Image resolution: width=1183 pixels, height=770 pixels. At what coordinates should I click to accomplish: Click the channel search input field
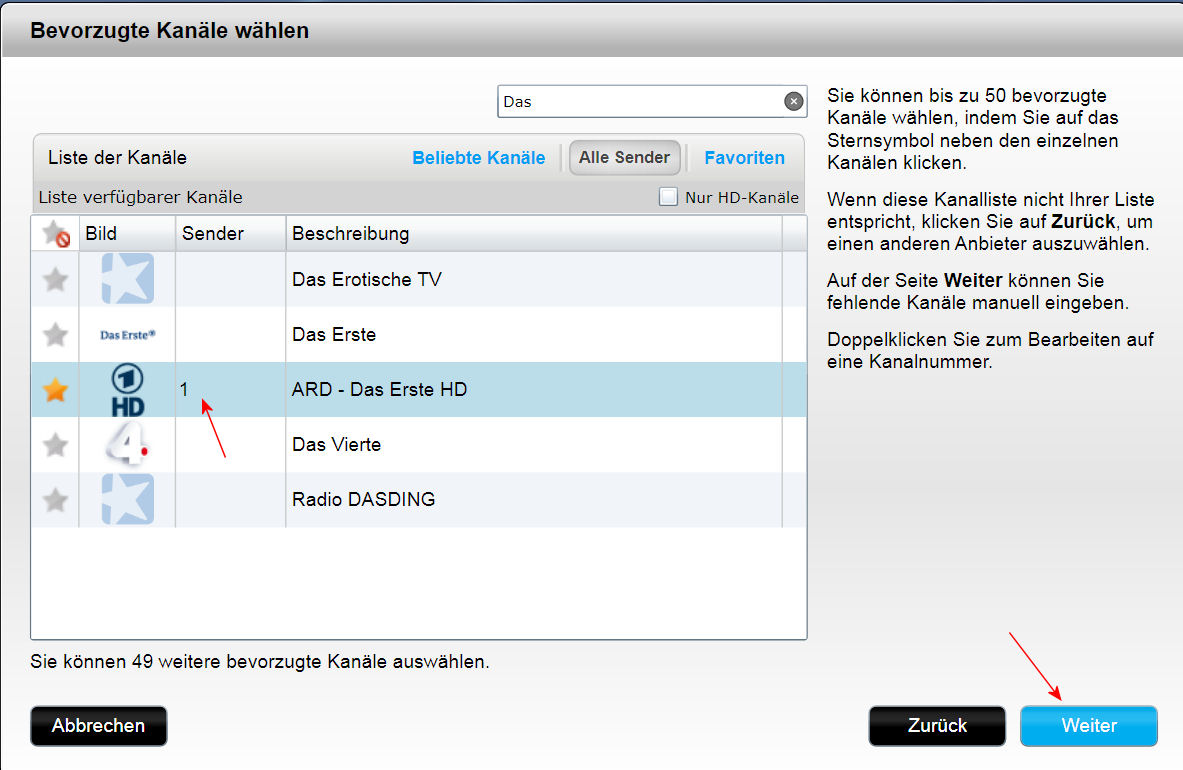pyautogui.click(x=640, y=101)
